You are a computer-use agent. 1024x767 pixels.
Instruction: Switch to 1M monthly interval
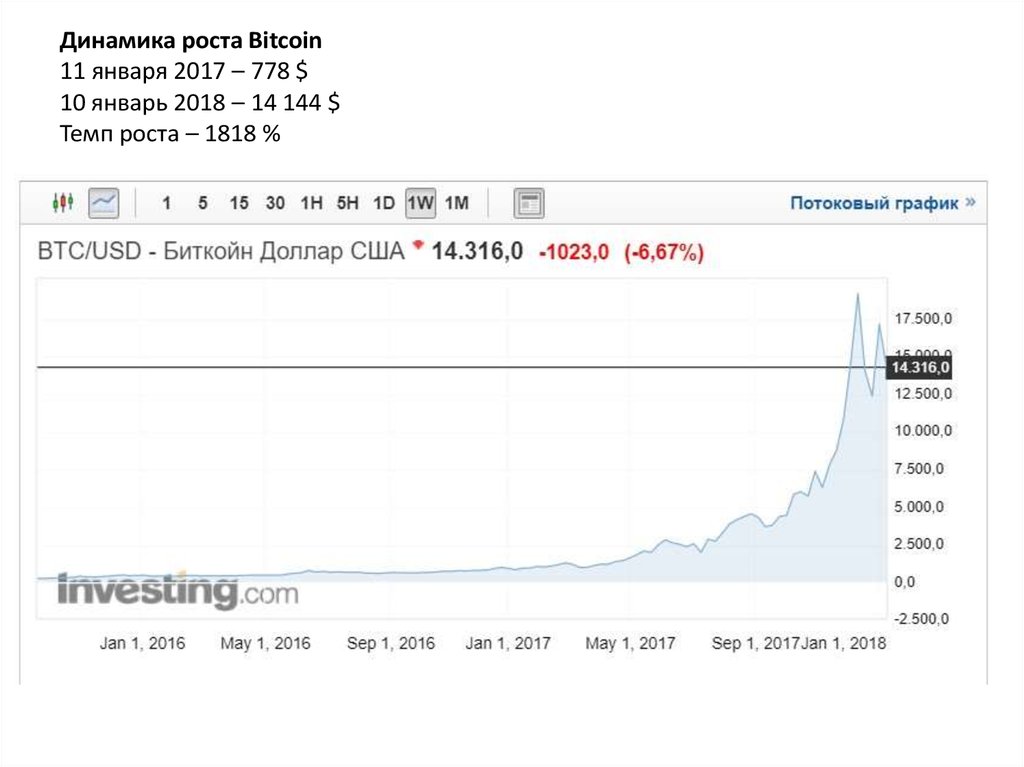(456, 204)
